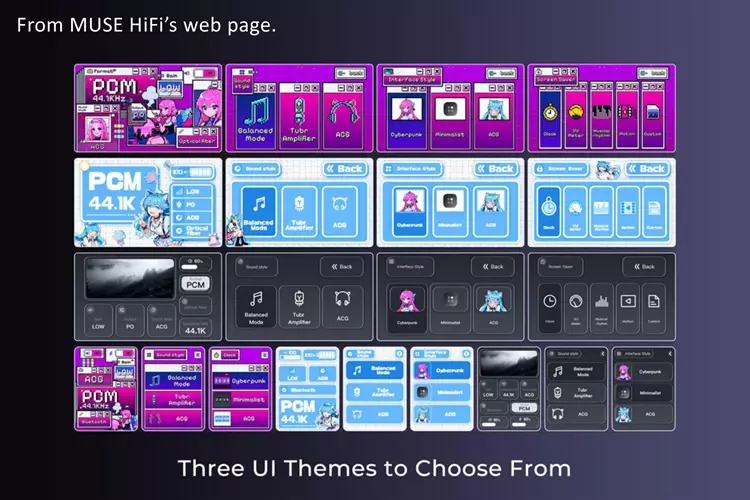Choose Custom document tile in dark Screen Saver screen

[653, 308]
